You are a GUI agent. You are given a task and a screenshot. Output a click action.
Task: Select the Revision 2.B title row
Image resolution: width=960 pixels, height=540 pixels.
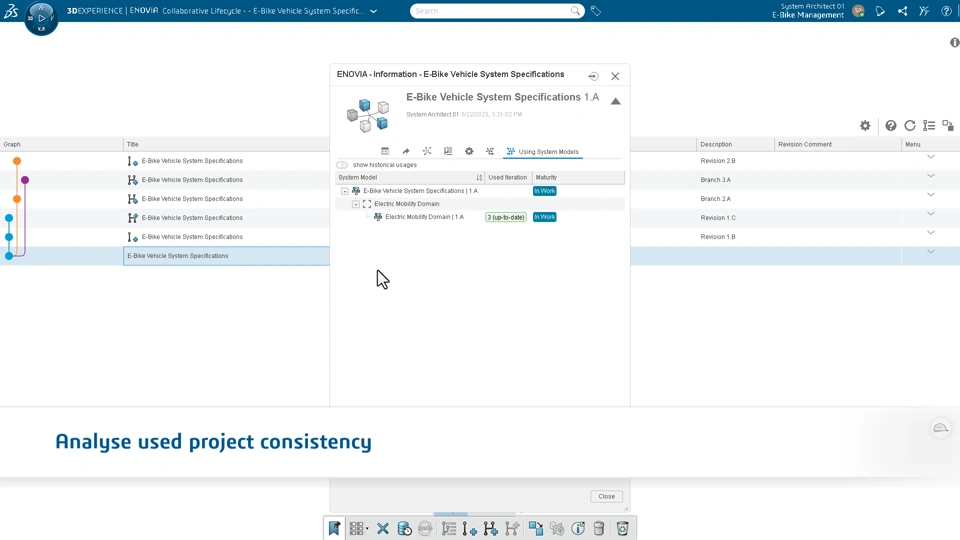[x=192, y=161]
